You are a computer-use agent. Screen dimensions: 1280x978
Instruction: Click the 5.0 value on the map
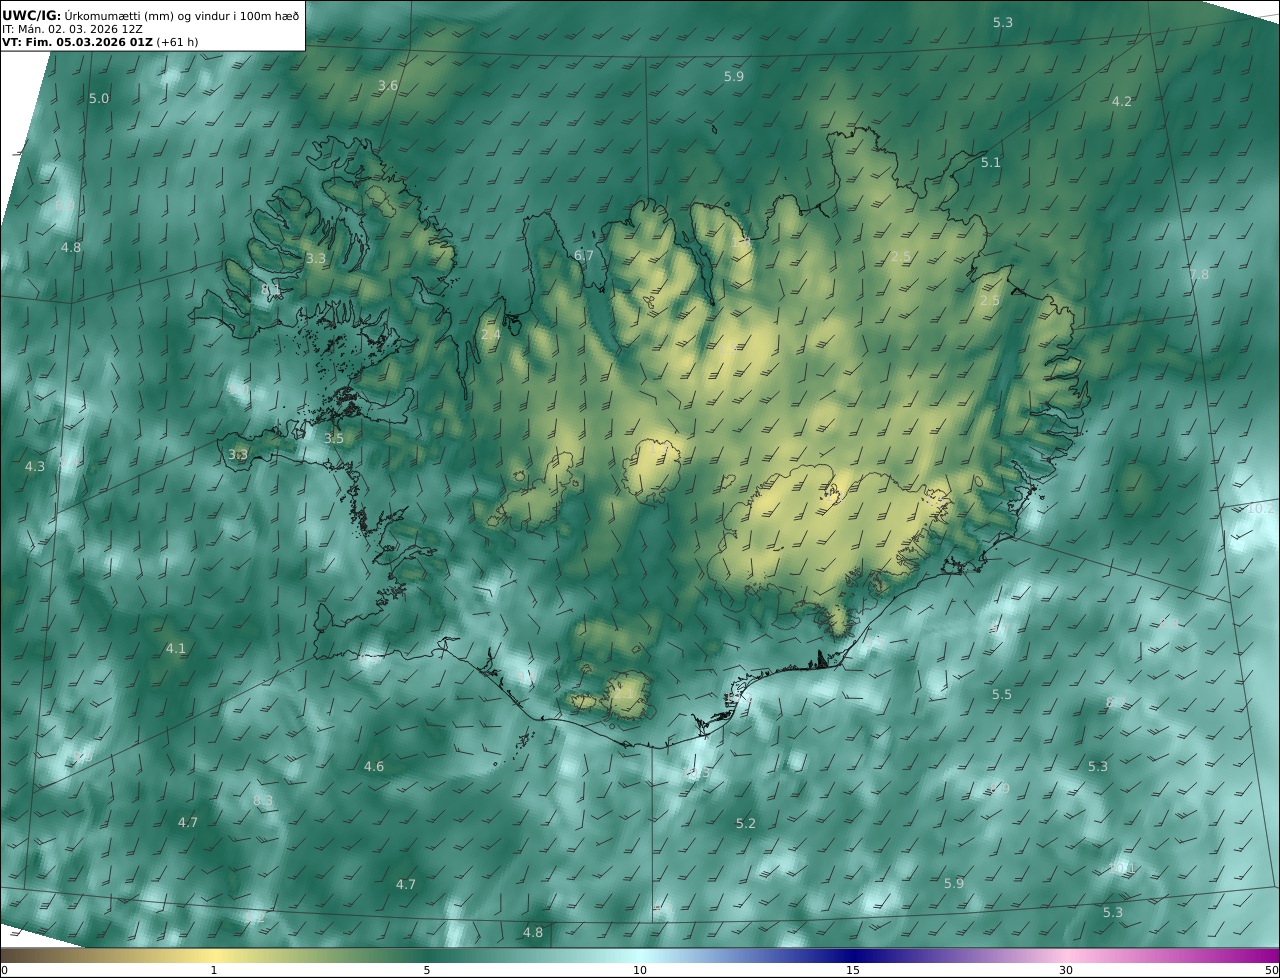[99, 98]
